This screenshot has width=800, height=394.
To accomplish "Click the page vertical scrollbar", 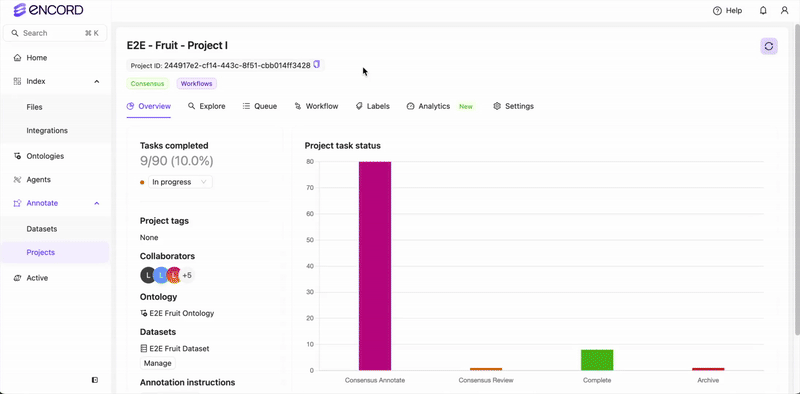I will point(796,179).
